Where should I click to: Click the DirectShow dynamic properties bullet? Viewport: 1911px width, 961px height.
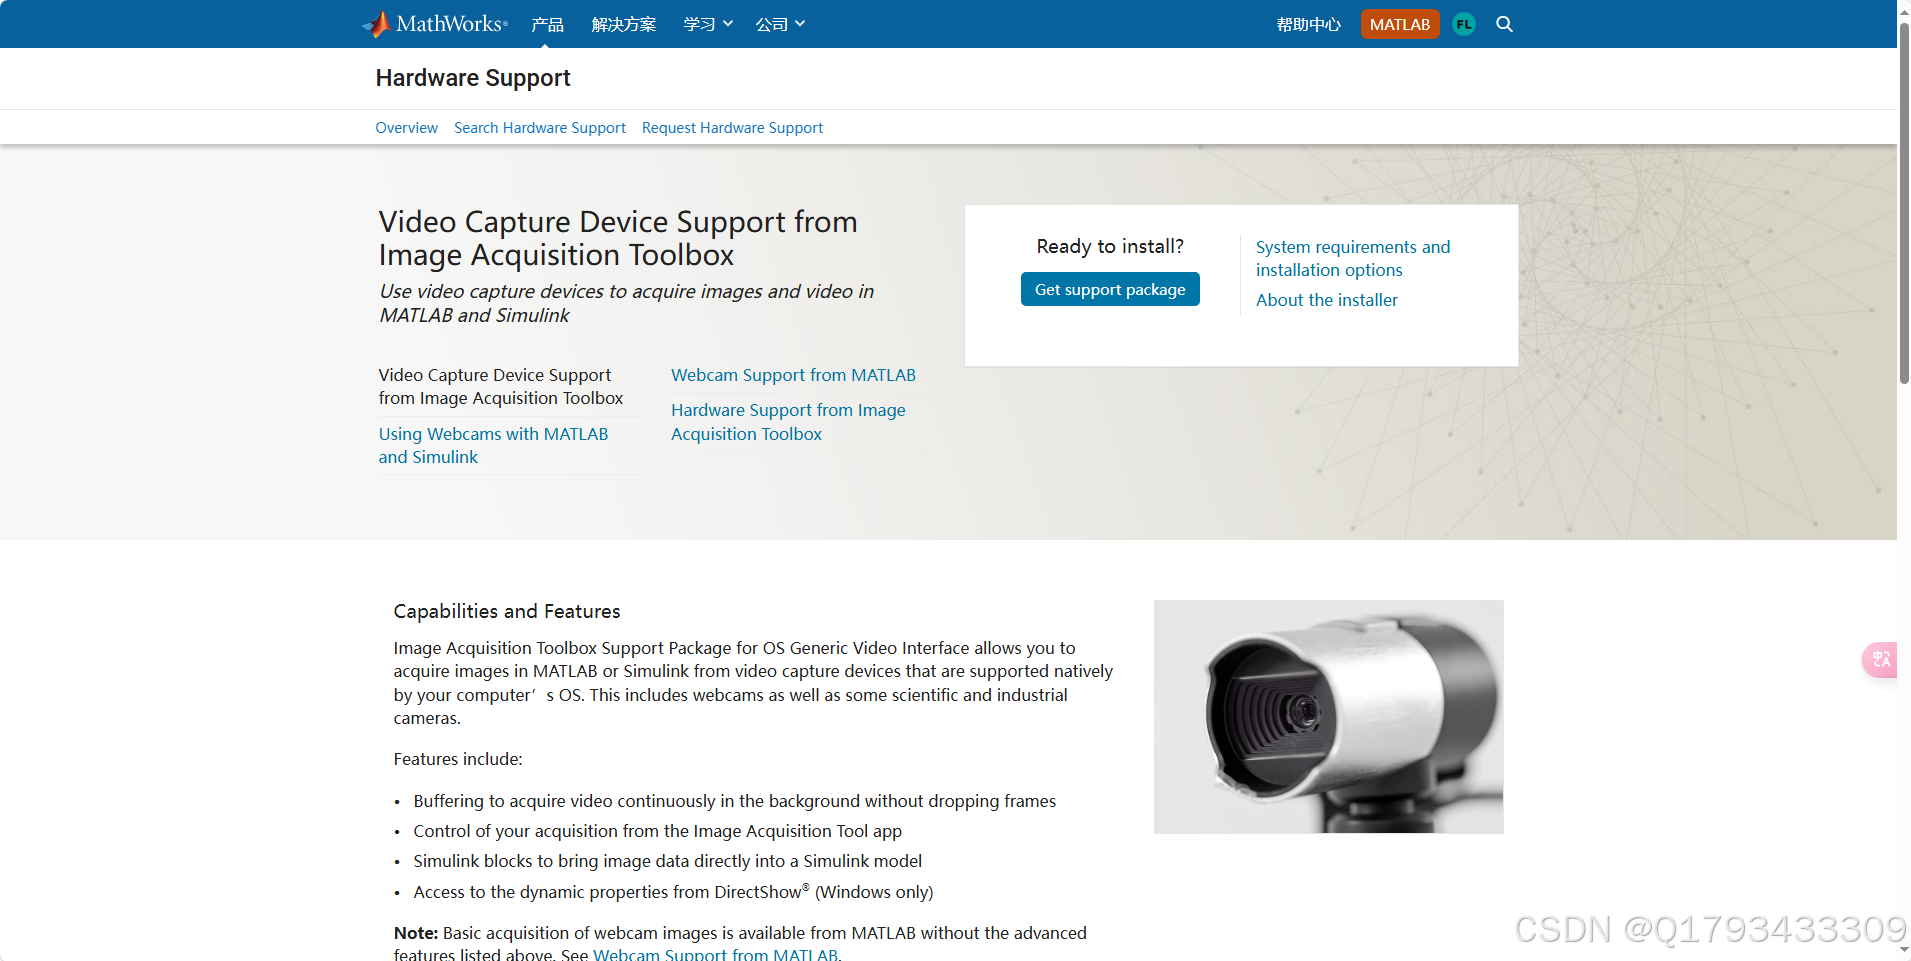coord(673,891)
